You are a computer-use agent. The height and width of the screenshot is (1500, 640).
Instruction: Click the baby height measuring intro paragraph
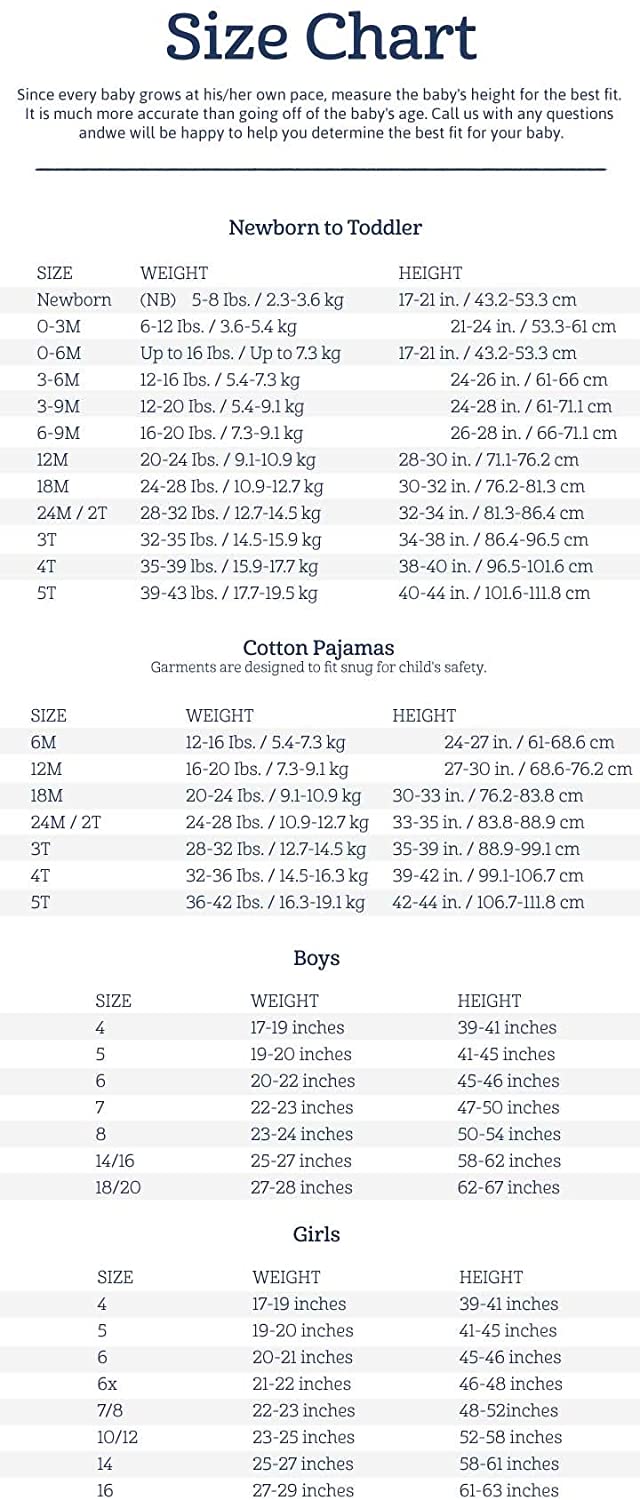pos(320,113)
